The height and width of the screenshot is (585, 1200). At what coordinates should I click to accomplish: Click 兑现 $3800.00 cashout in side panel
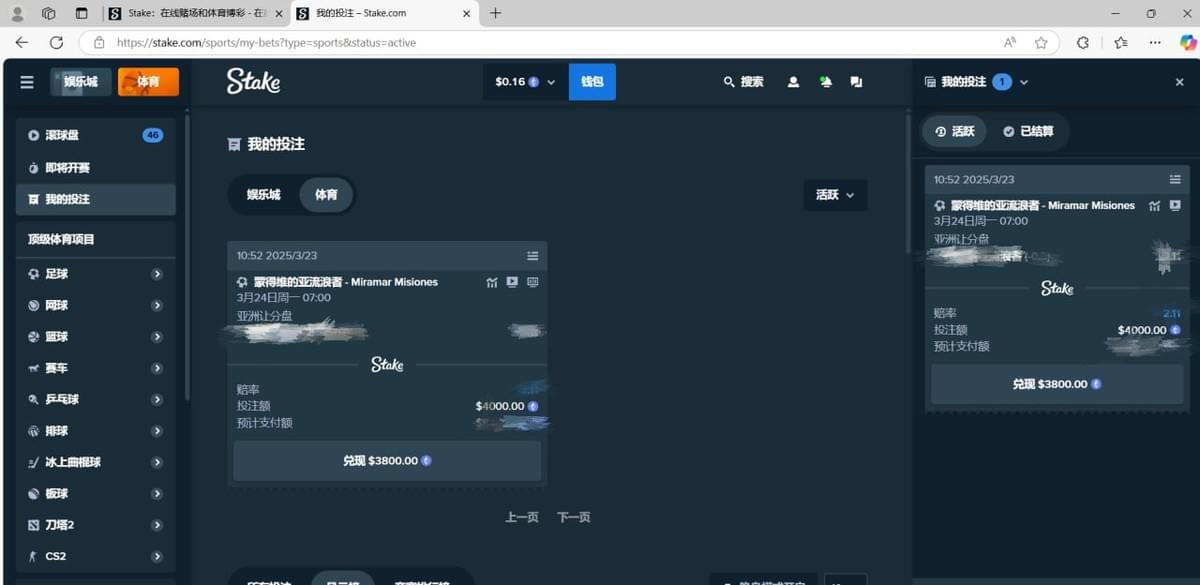(1057, 384)
